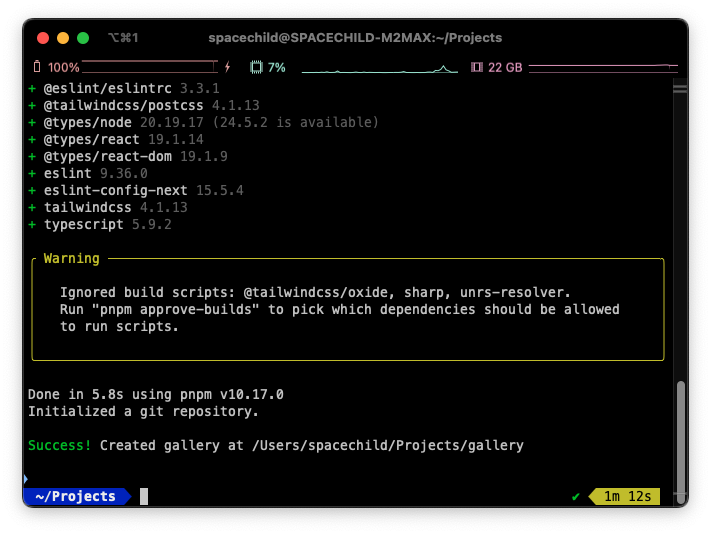Close the terminal with red button
Image resolution: width=711 pixels, height=534 pixels.
pos(43,38)
